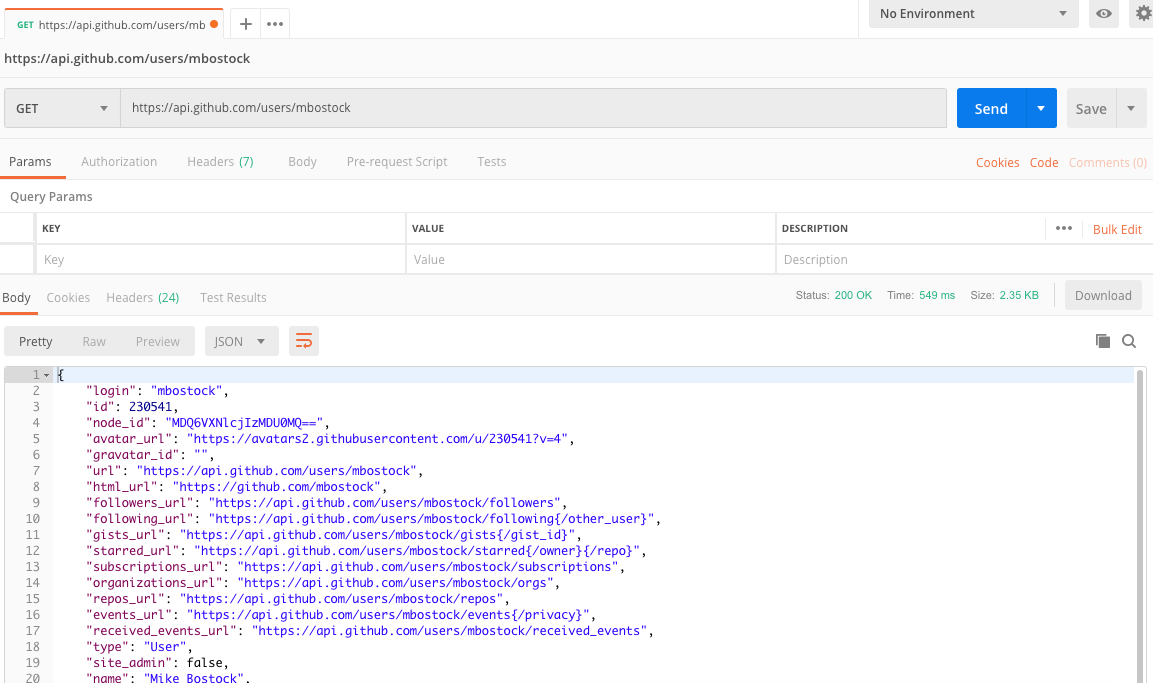Expand Send button dropdown arrow

pos(1040,108)
